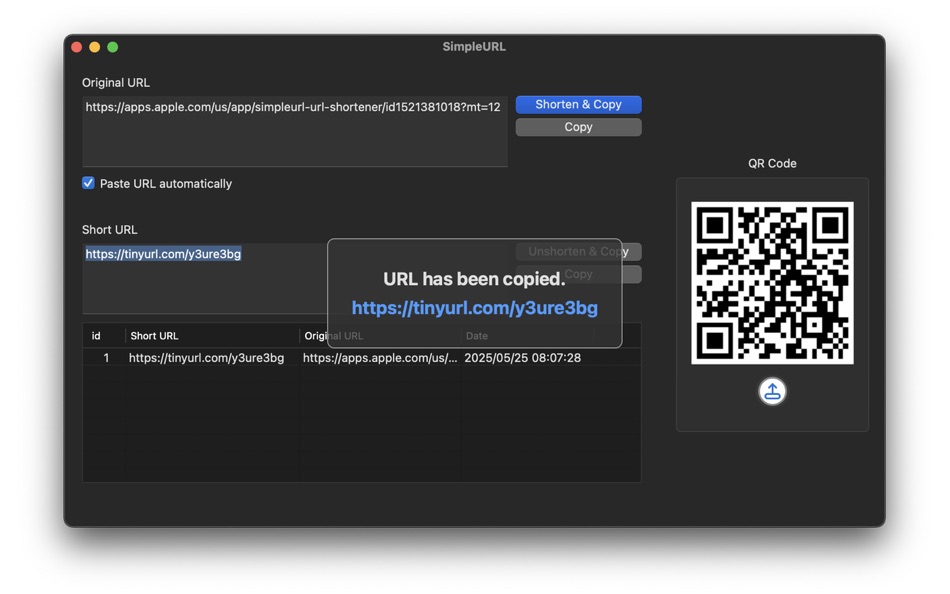Click the Unshorten & Copy button
The width and height of the screenshot is (950, 594).
(x=578, y=251)
